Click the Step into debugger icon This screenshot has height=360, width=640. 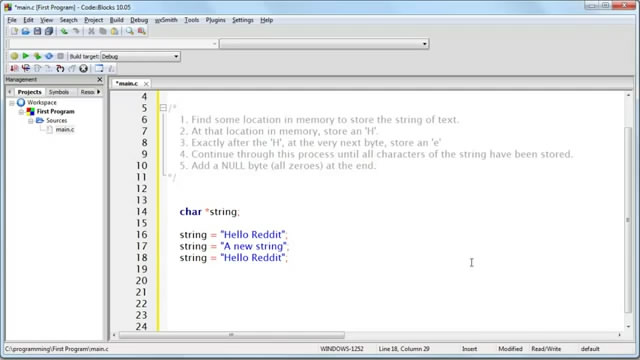point(60,68)
